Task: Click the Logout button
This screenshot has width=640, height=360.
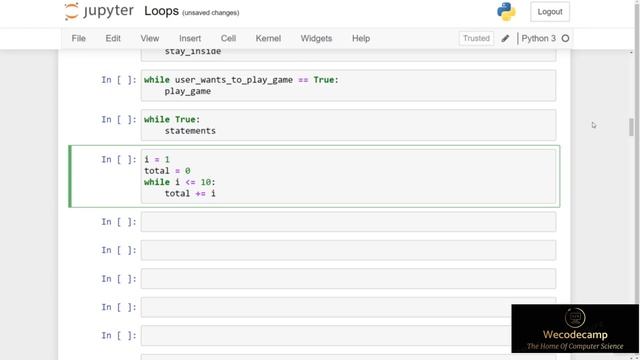Action: pos(550,12)
